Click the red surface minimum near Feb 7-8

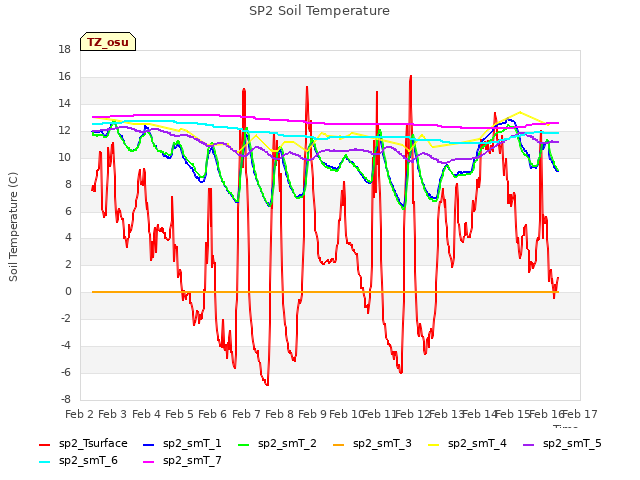[x=267, y=384]
